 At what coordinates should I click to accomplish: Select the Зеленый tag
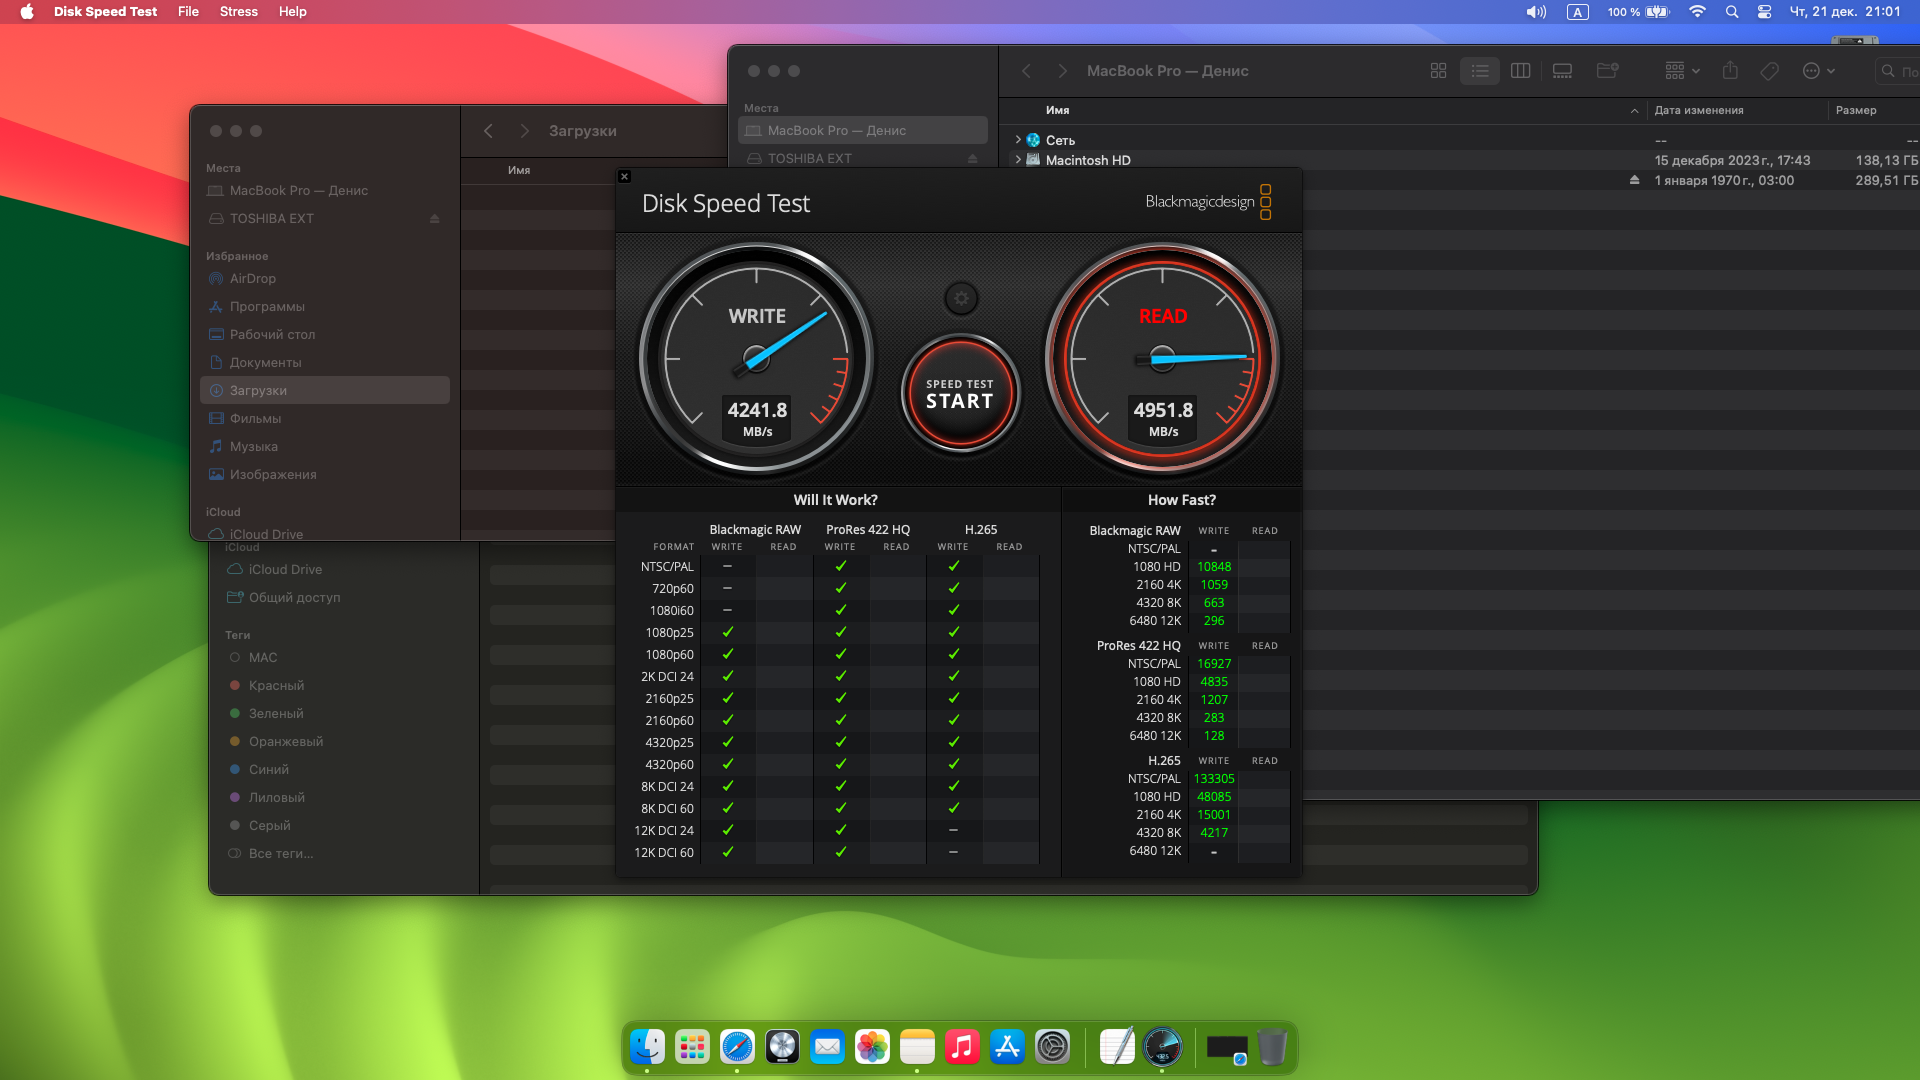344,713
